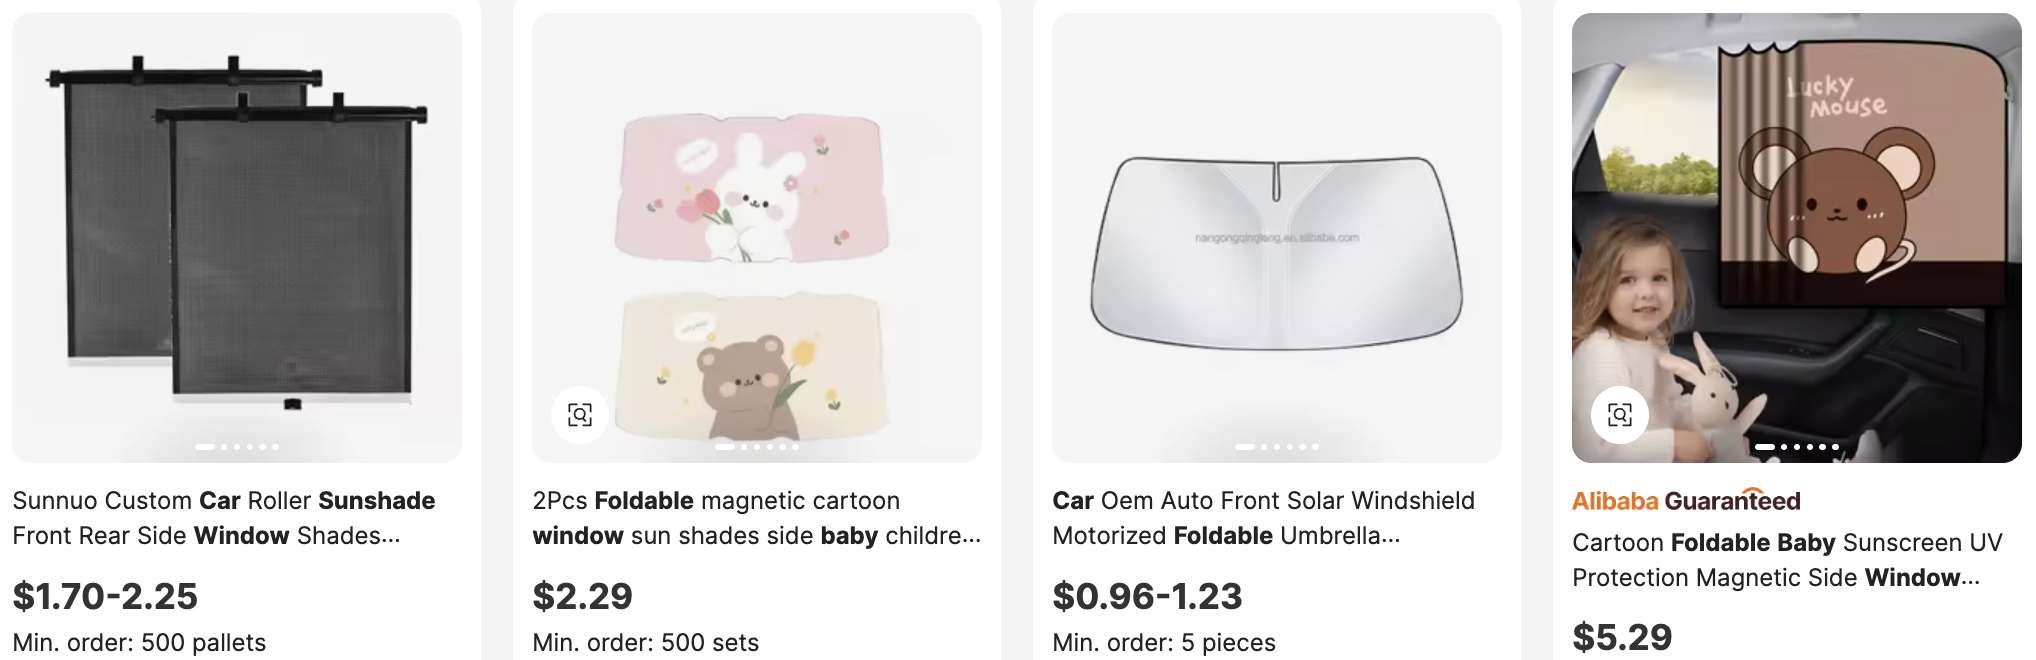Click the $2.29 price
Screen dimensions: 2036x660
pyautogui.click(x=582, y=596)
